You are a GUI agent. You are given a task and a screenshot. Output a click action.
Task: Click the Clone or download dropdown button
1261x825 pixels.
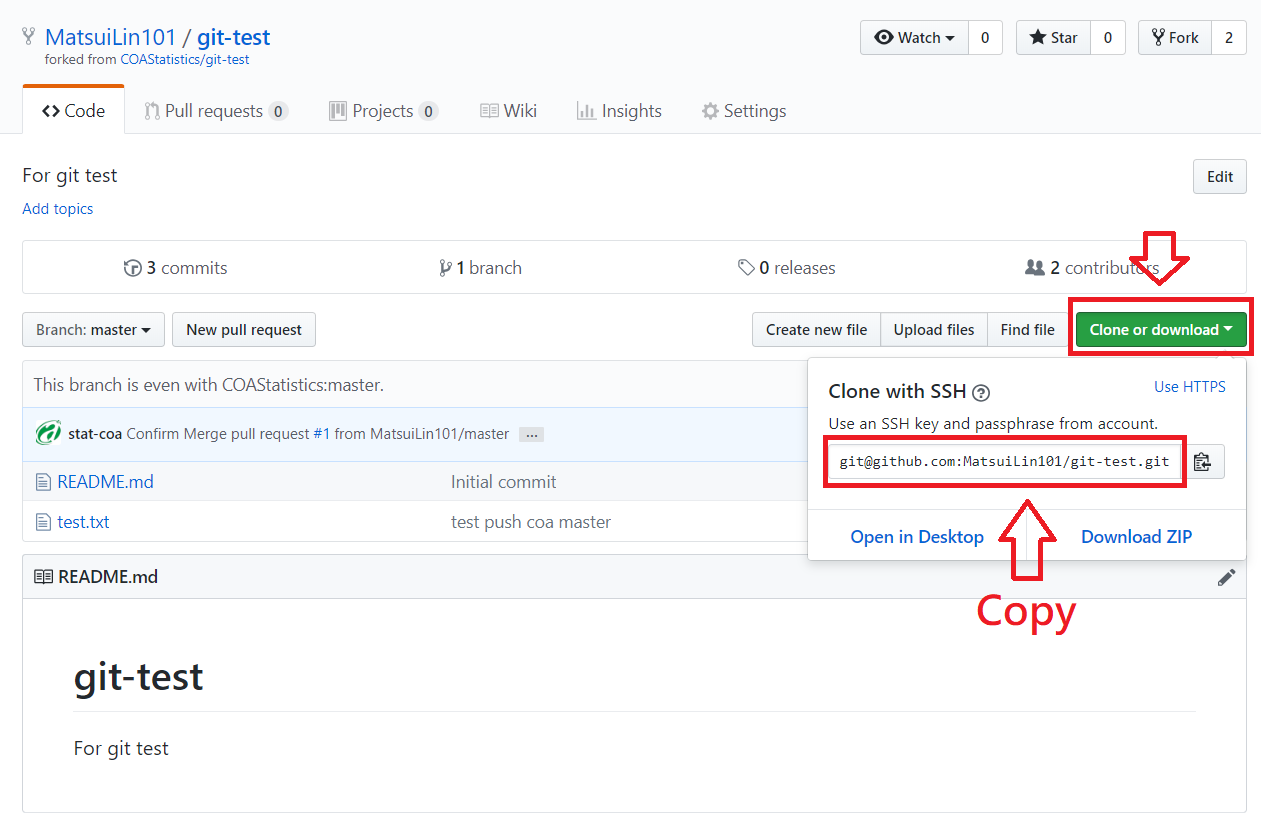coord(1161,330)
